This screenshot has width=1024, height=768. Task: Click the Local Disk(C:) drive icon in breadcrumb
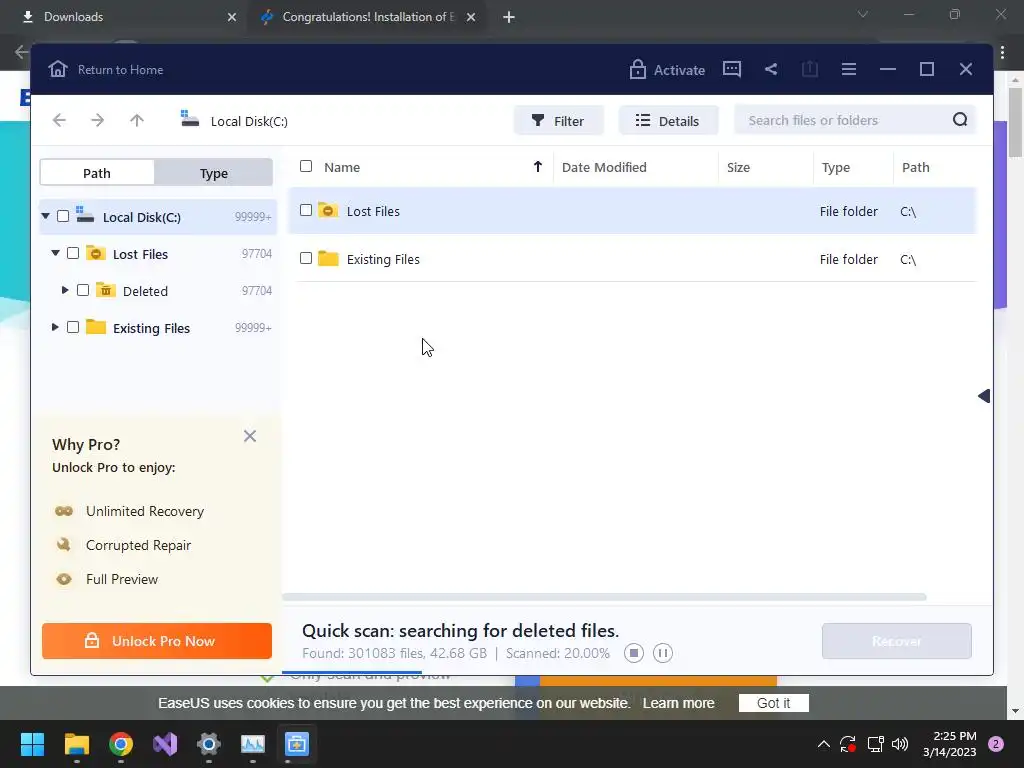189,119
